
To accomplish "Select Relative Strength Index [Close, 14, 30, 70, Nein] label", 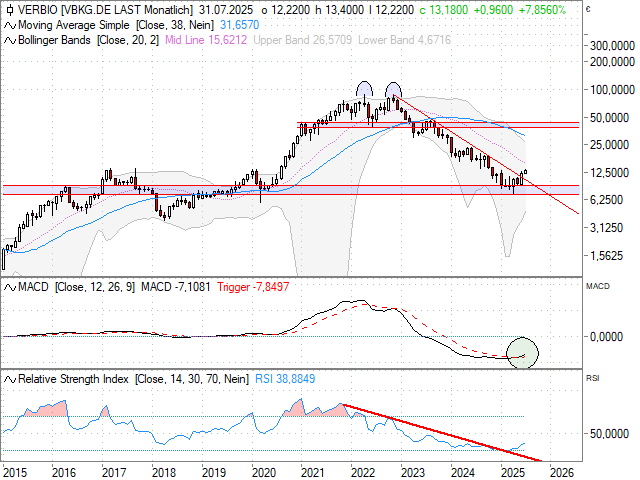I will [x=133, y=379].
